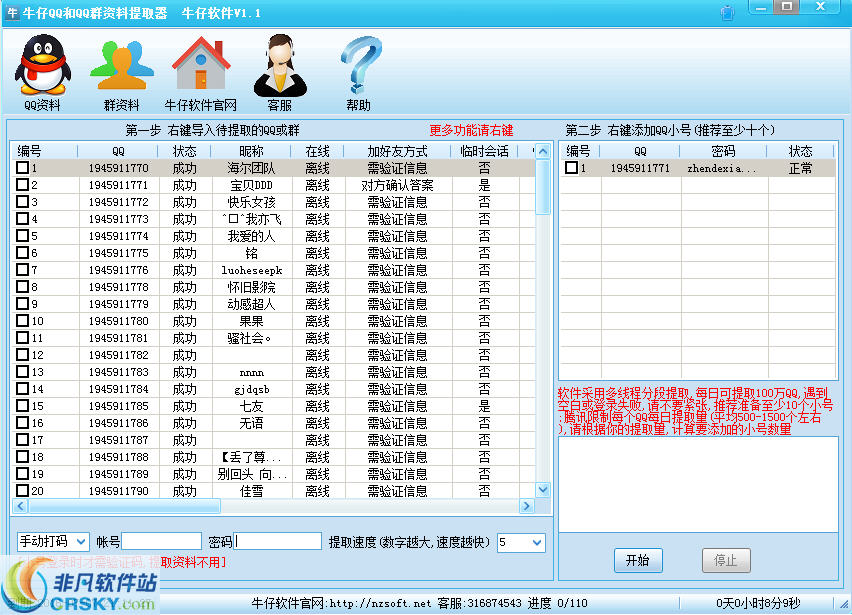Click the 停止 stop button
This screenshot has height=615, width=852.
[726, 560]
